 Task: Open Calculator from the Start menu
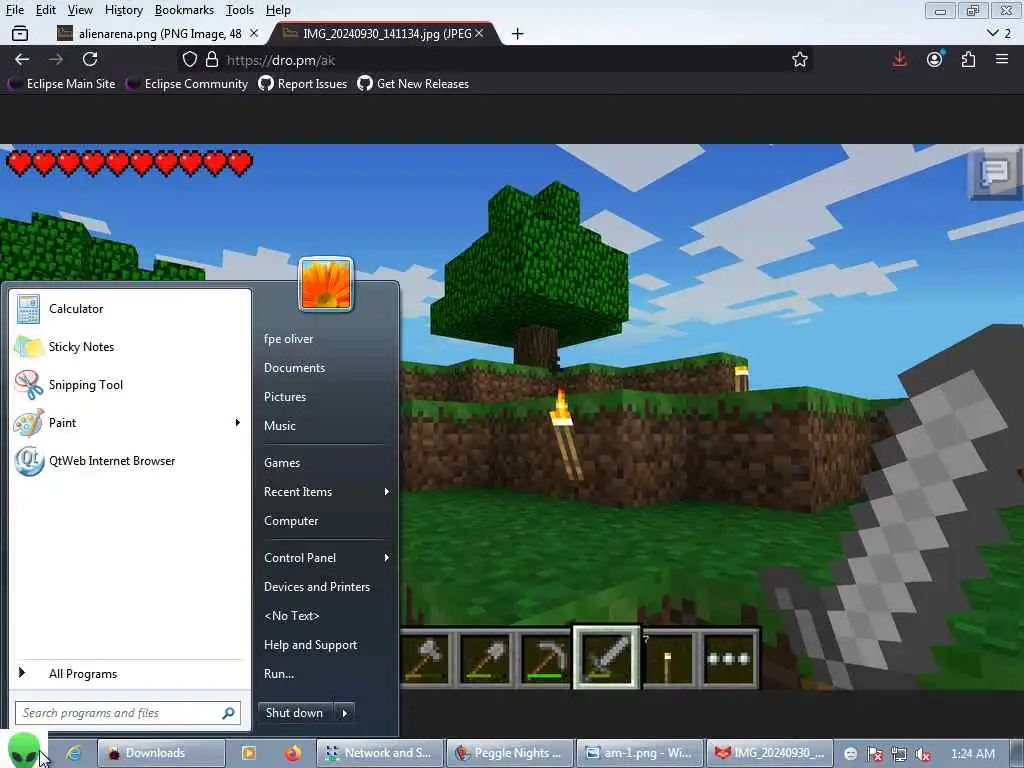coord(129,309)
